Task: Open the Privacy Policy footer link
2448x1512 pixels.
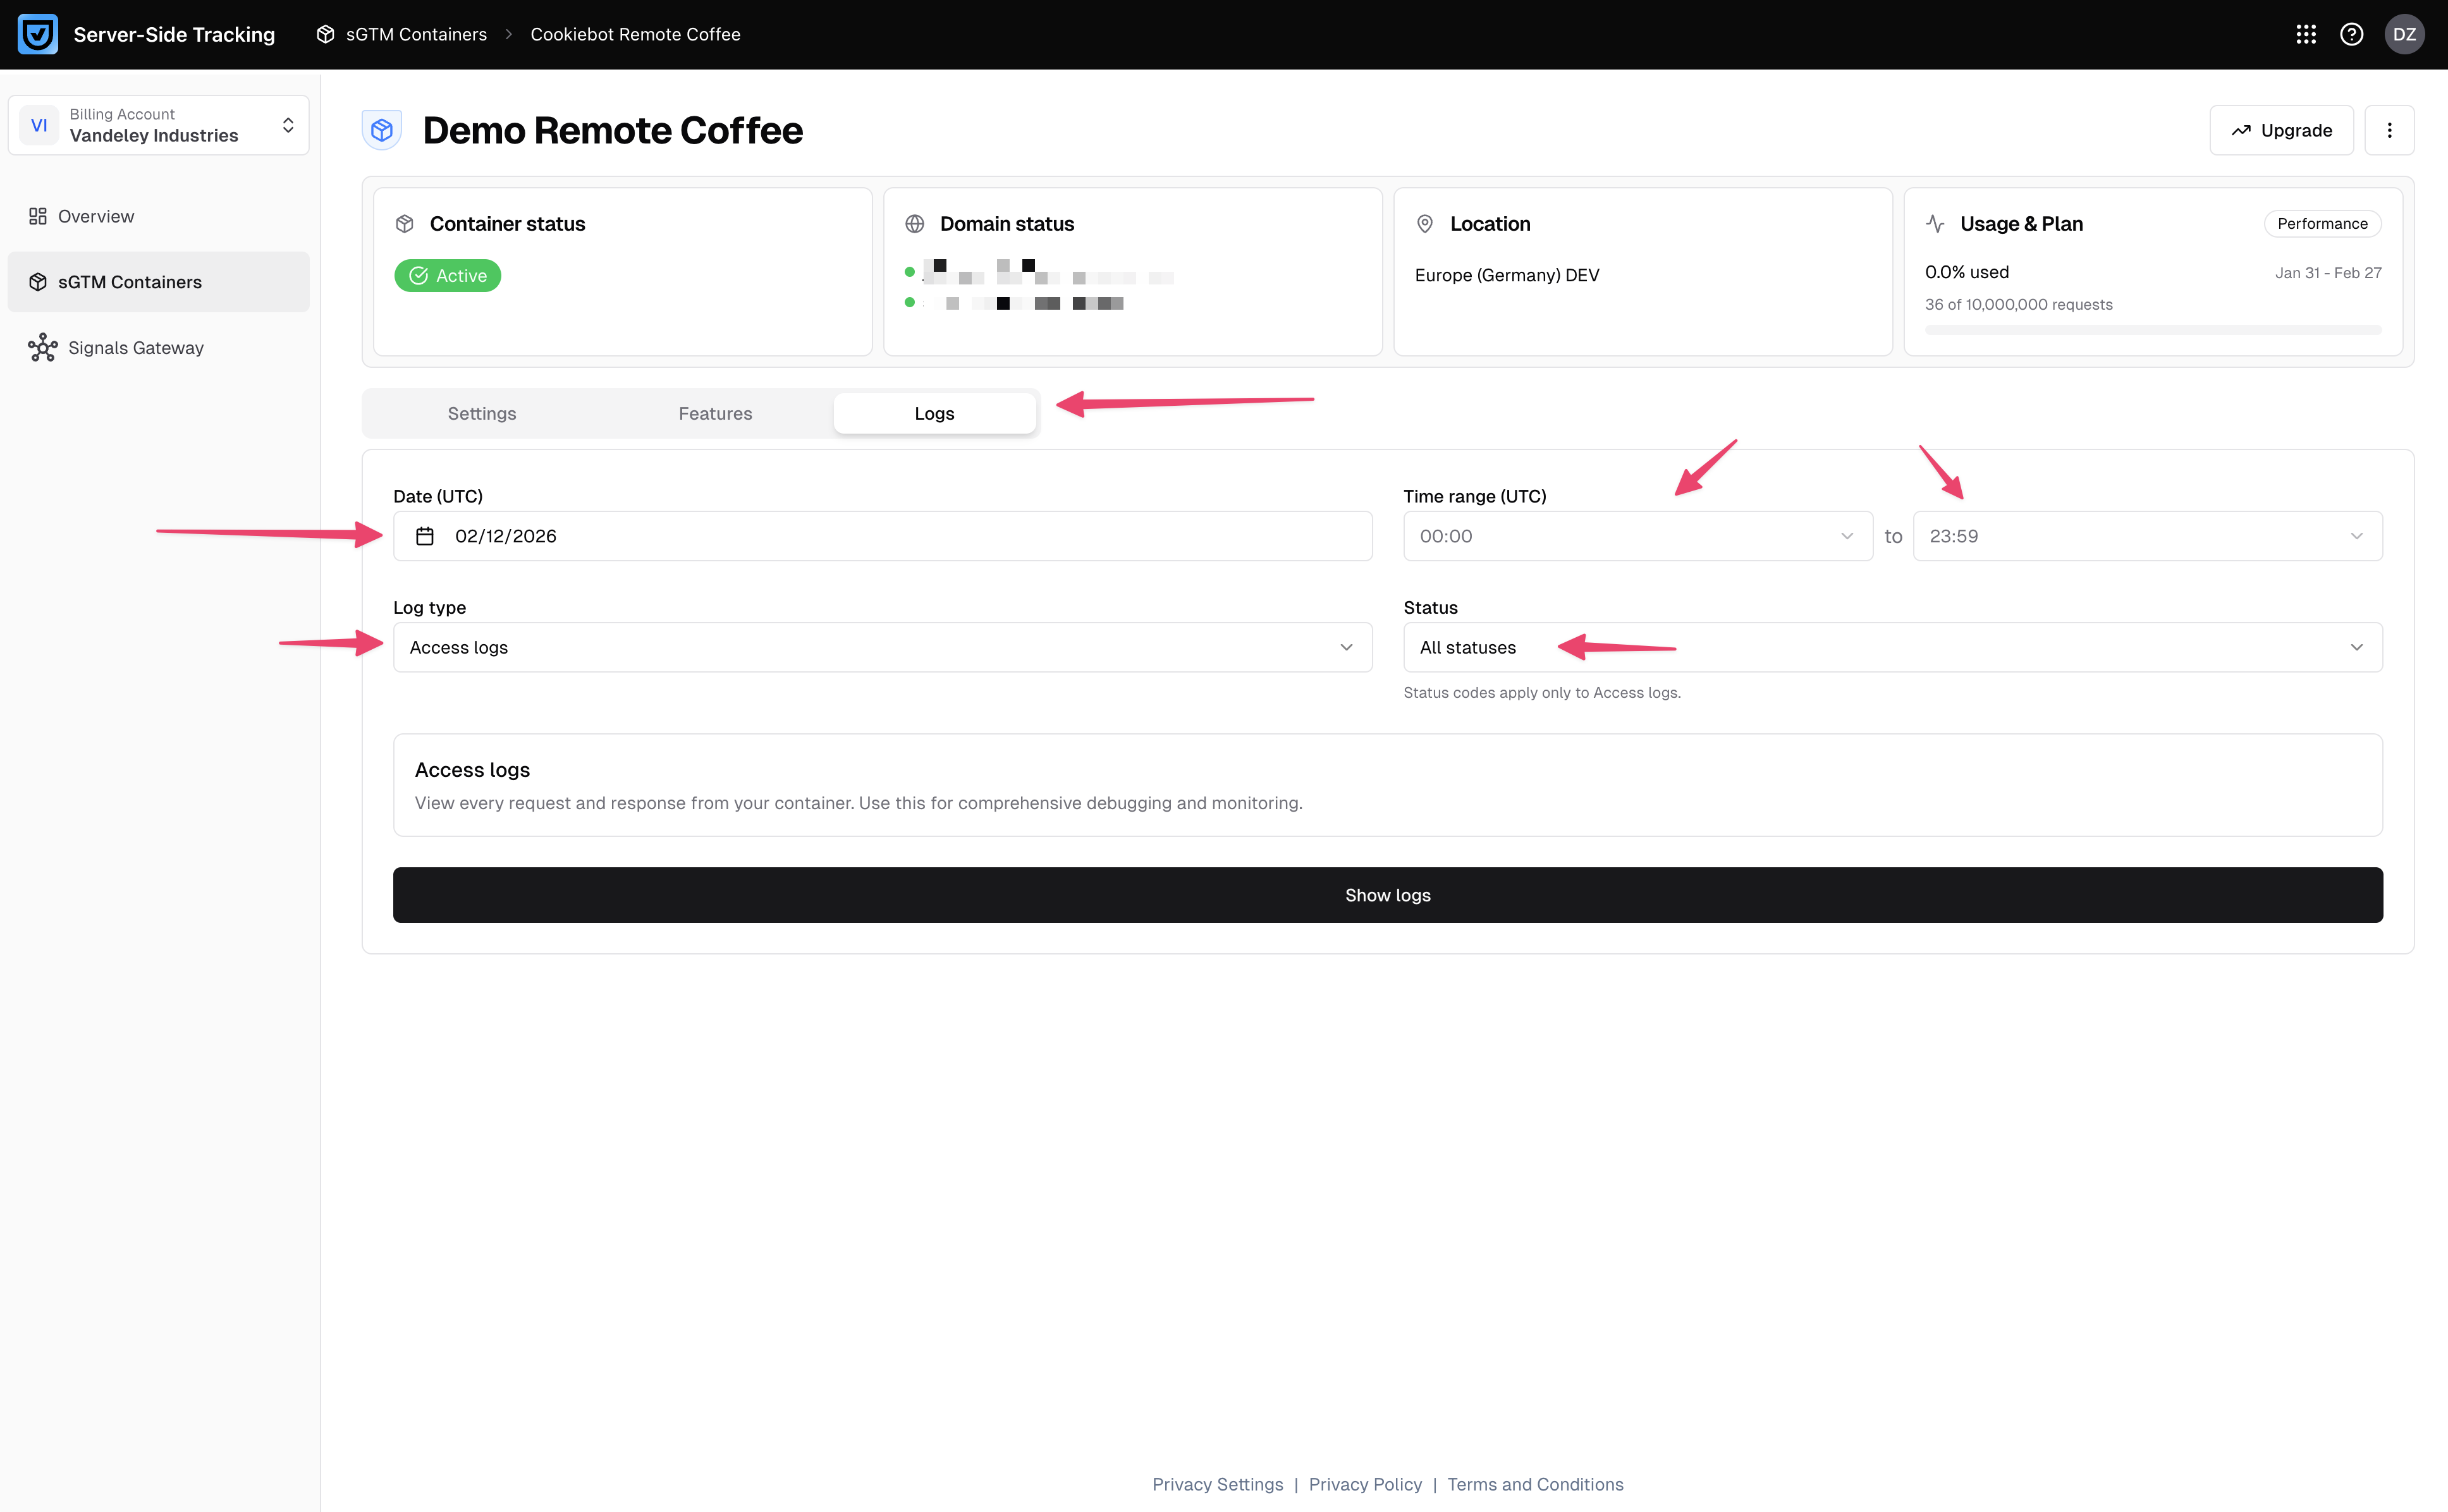Action: (x=1364, y=1484)
